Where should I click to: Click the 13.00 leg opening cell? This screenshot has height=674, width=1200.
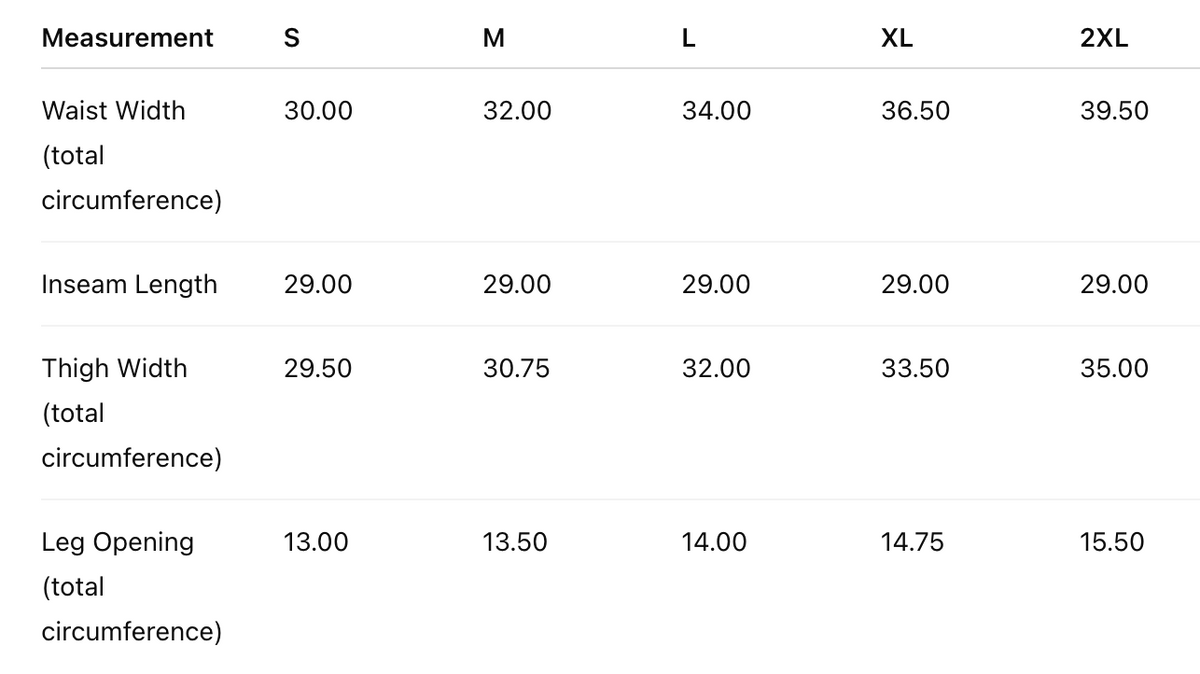pyautogui.click(x=316, y=542)
